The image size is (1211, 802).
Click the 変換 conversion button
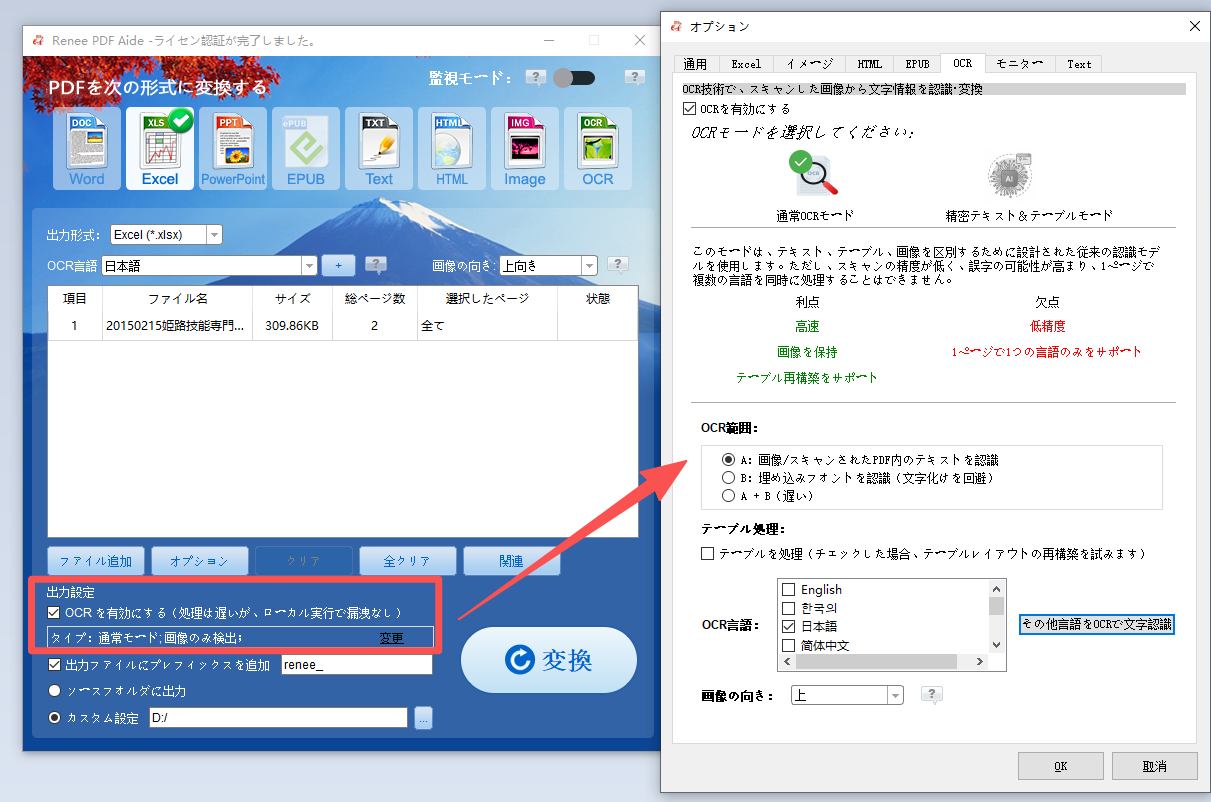(x=548, y=660)
